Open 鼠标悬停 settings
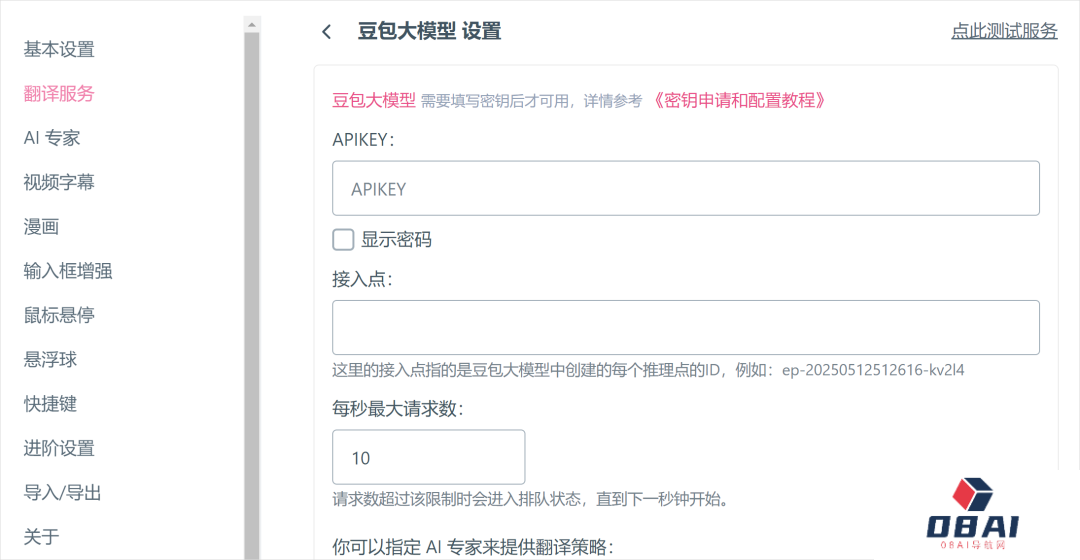Viewport: 1080px width, 560px height. (59, 315)
